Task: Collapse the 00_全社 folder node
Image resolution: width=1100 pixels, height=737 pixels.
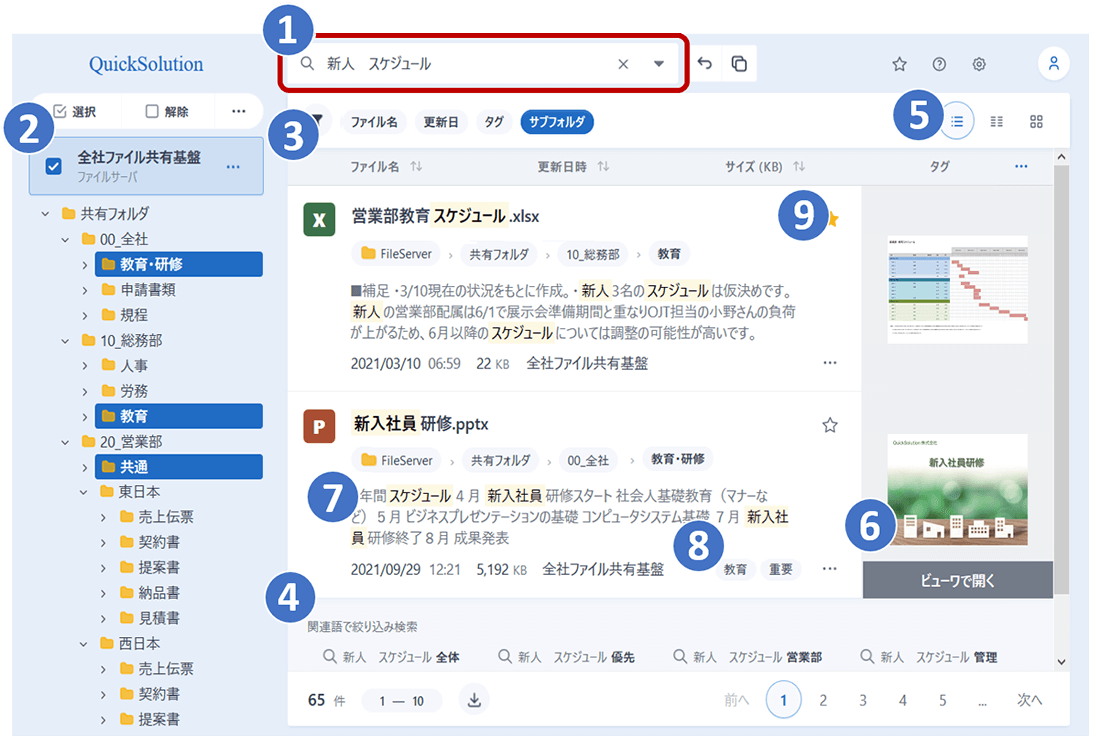Action: tap(65, 240)
